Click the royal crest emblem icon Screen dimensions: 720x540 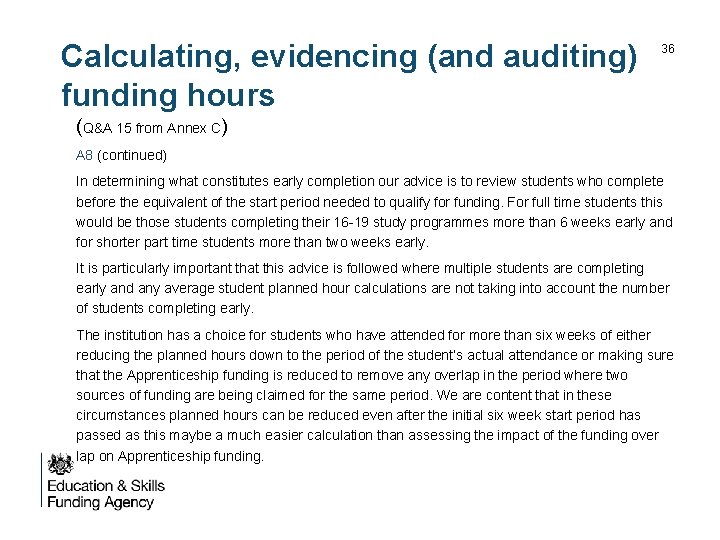click(60, 465)
